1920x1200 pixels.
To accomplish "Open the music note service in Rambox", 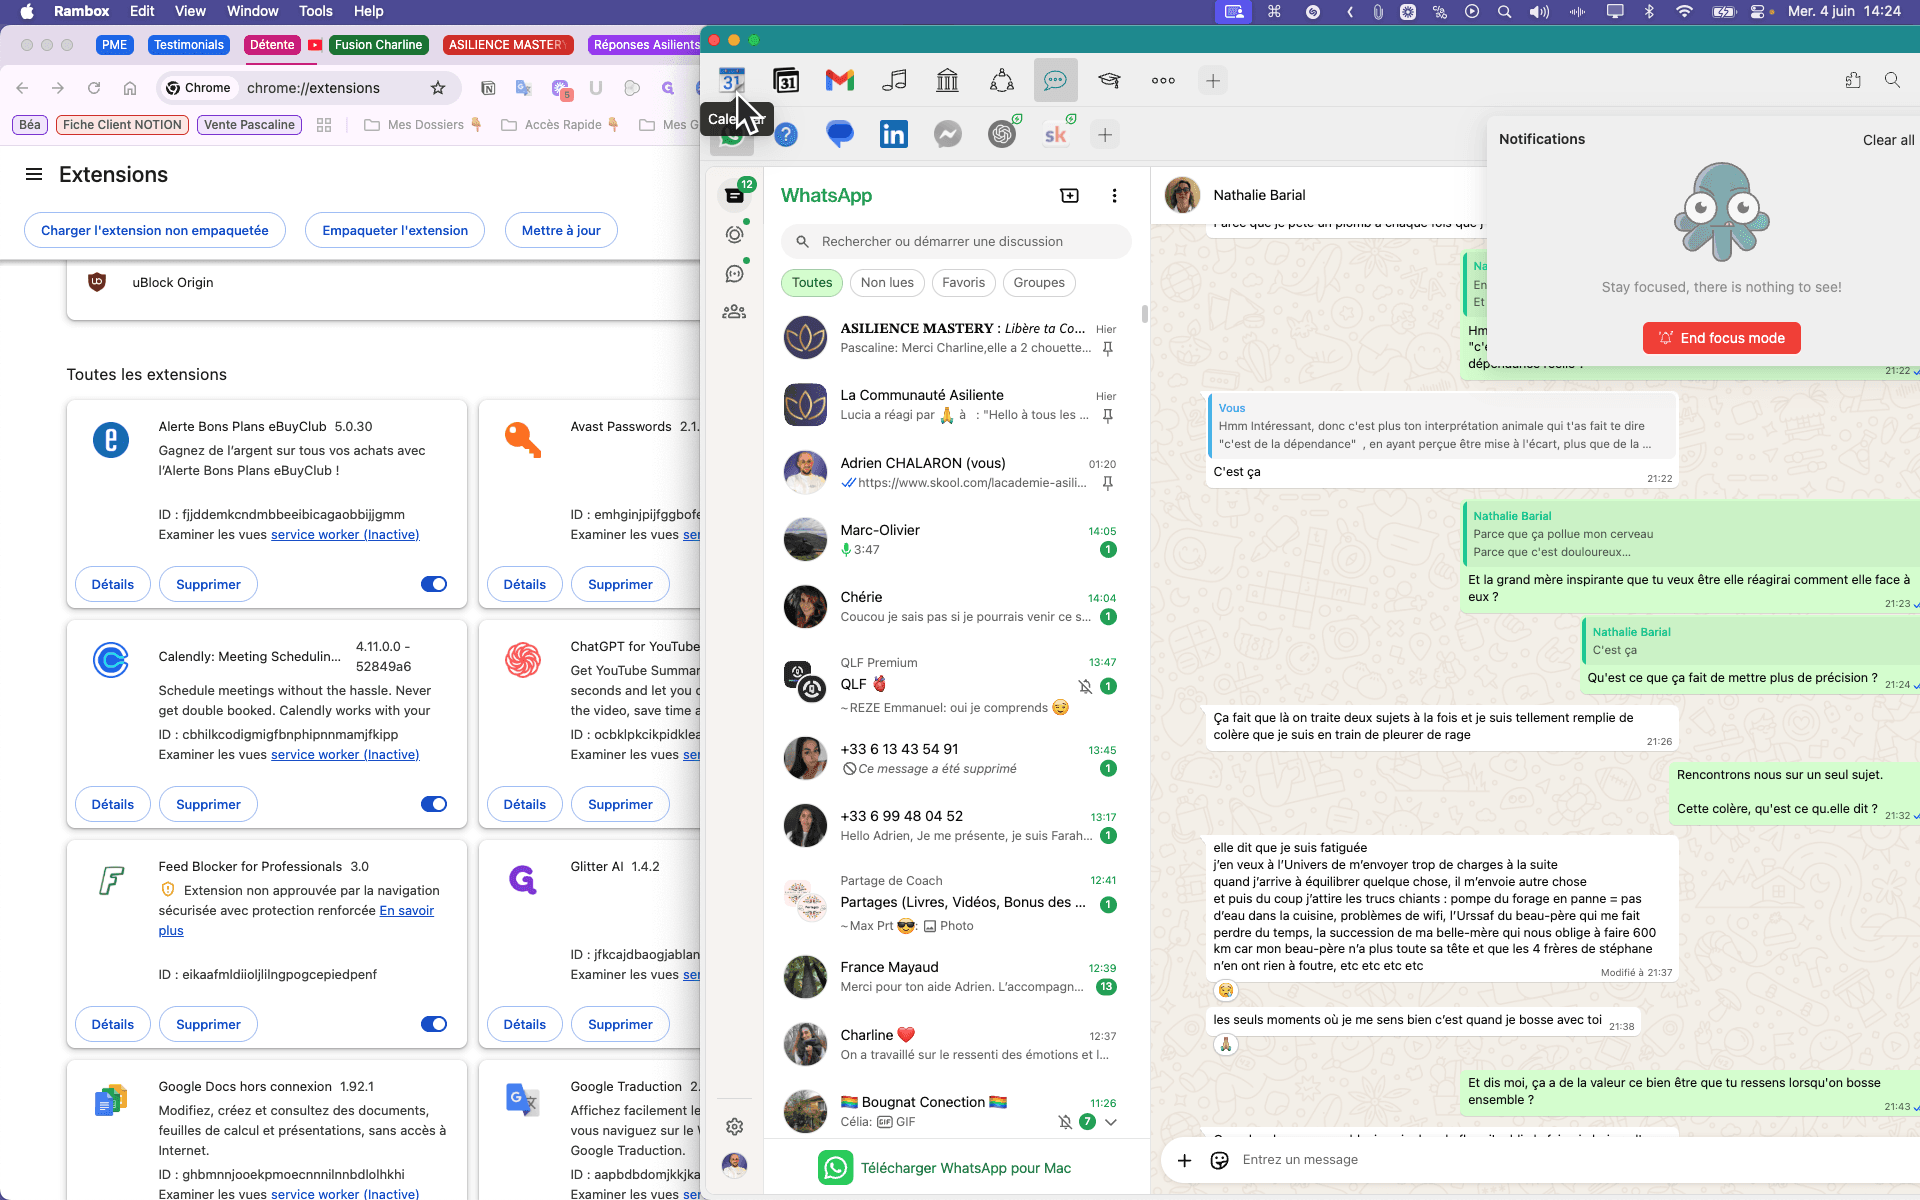I will (x=894, y=81).
